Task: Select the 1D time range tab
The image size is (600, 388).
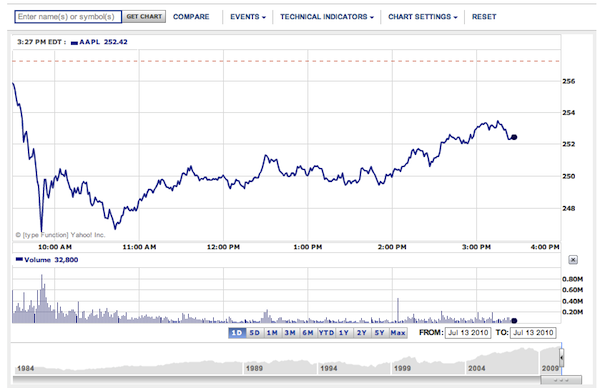Action: [237, 333]
